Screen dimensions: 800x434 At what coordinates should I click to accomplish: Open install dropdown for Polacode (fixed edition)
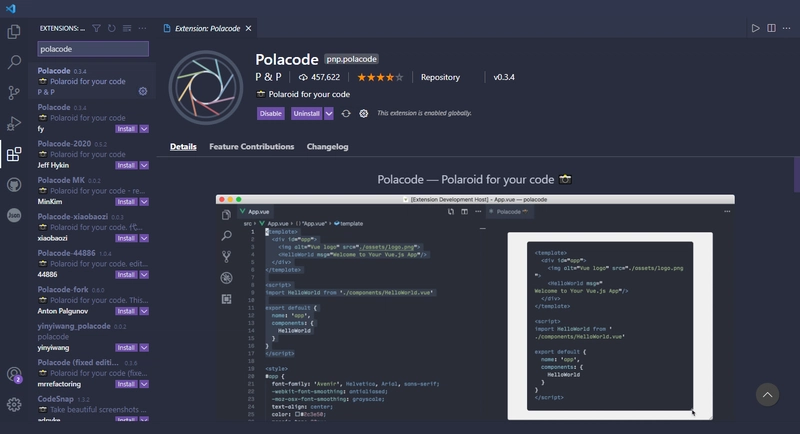[x=144, y=384]
